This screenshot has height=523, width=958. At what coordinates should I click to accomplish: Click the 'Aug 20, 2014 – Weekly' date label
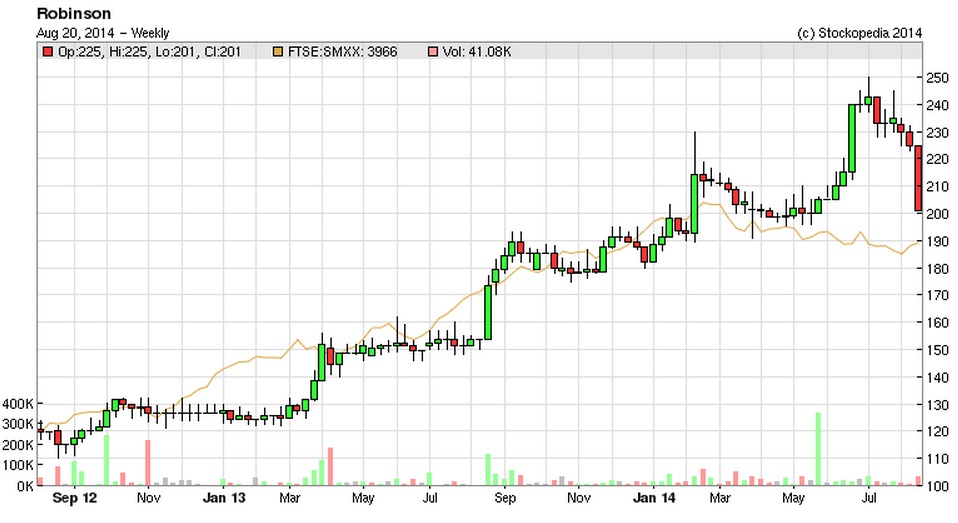[103, 33]
